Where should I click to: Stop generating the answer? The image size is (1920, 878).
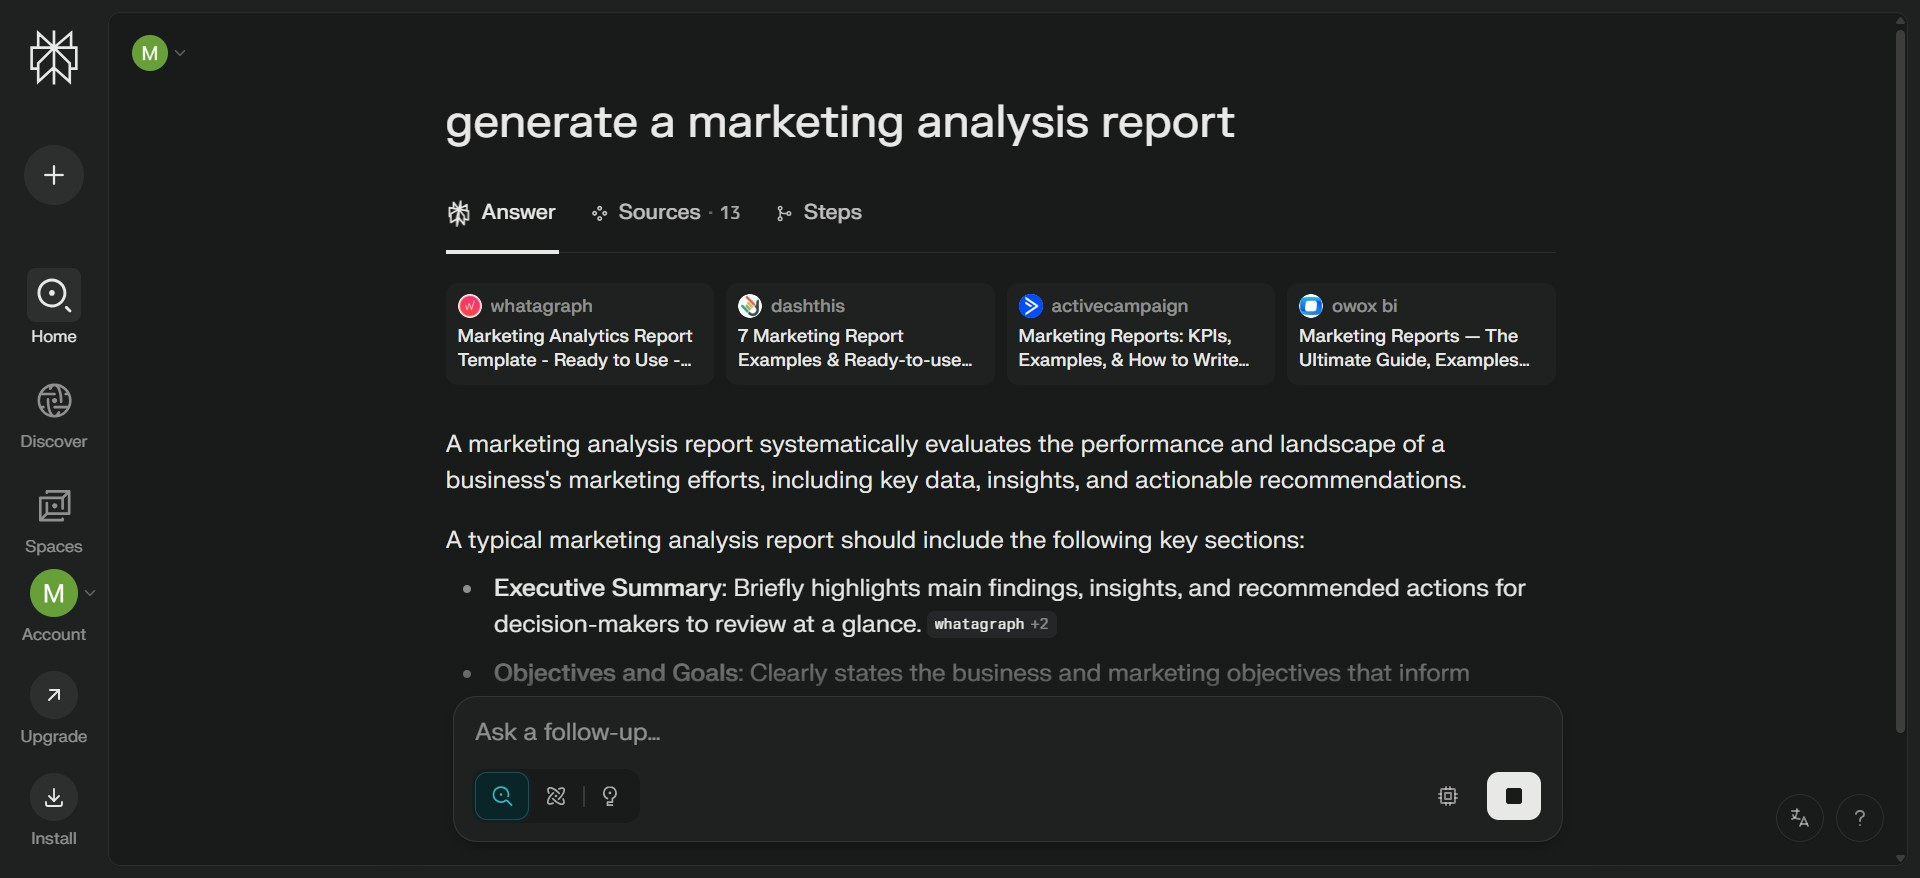point(1513,796)
